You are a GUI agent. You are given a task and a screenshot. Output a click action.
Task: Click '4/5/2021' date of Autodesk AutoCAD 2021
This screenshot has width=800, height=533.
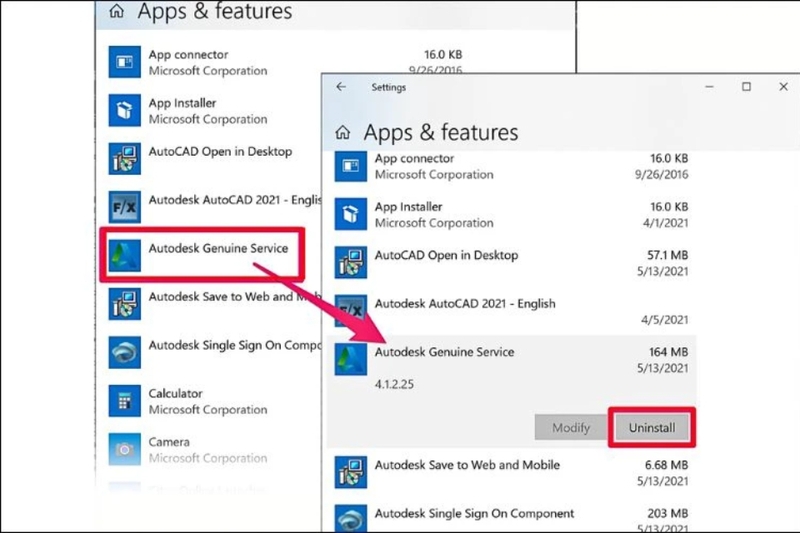pos(664,320)
